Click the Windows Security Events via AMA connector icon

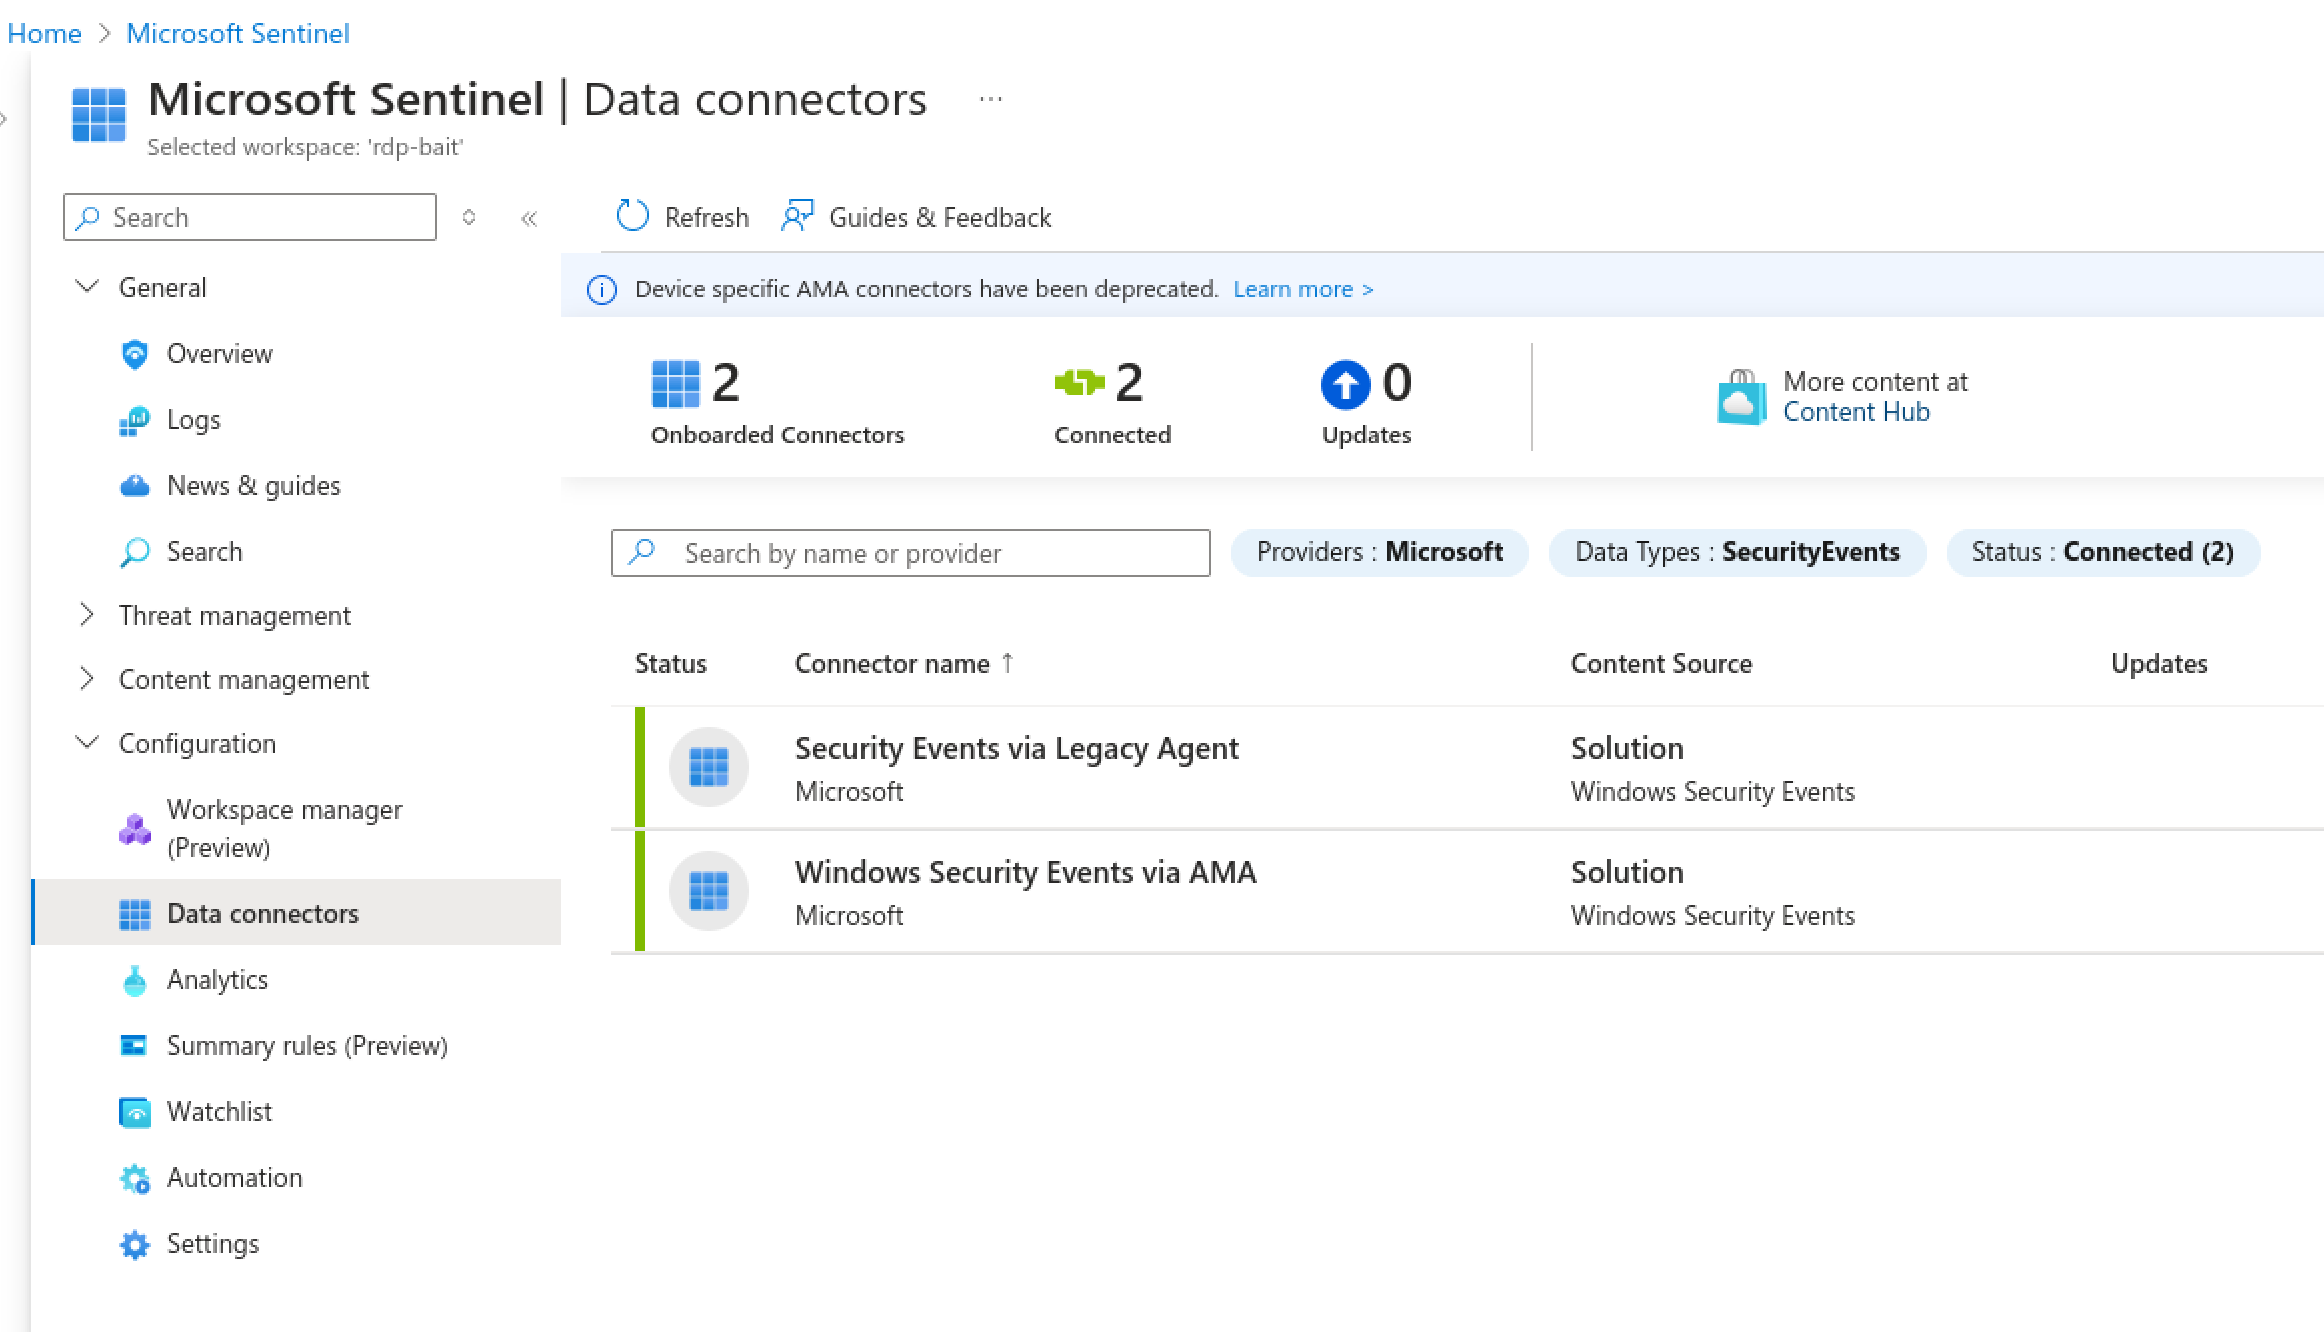click(x=709, y=891)
